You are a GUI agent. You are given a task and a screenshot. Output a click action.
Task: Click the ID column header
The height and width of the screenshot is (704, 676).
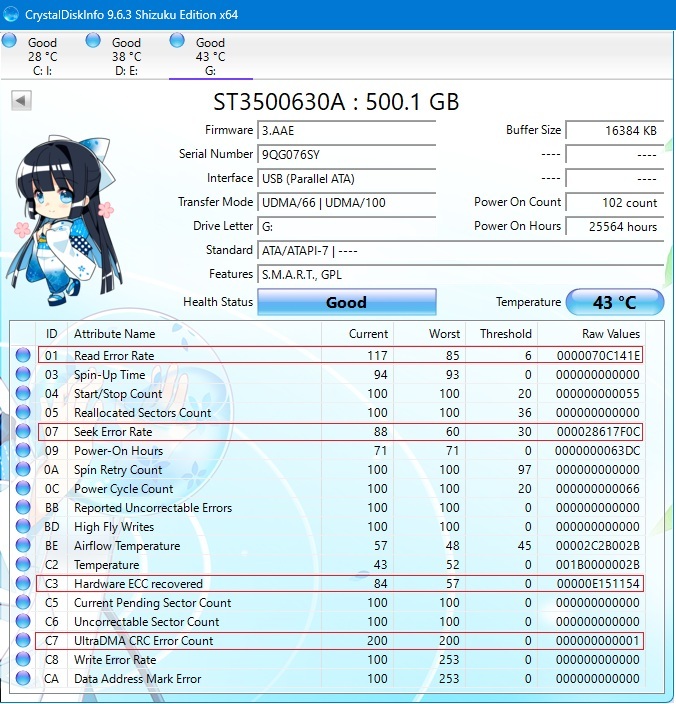52,334
